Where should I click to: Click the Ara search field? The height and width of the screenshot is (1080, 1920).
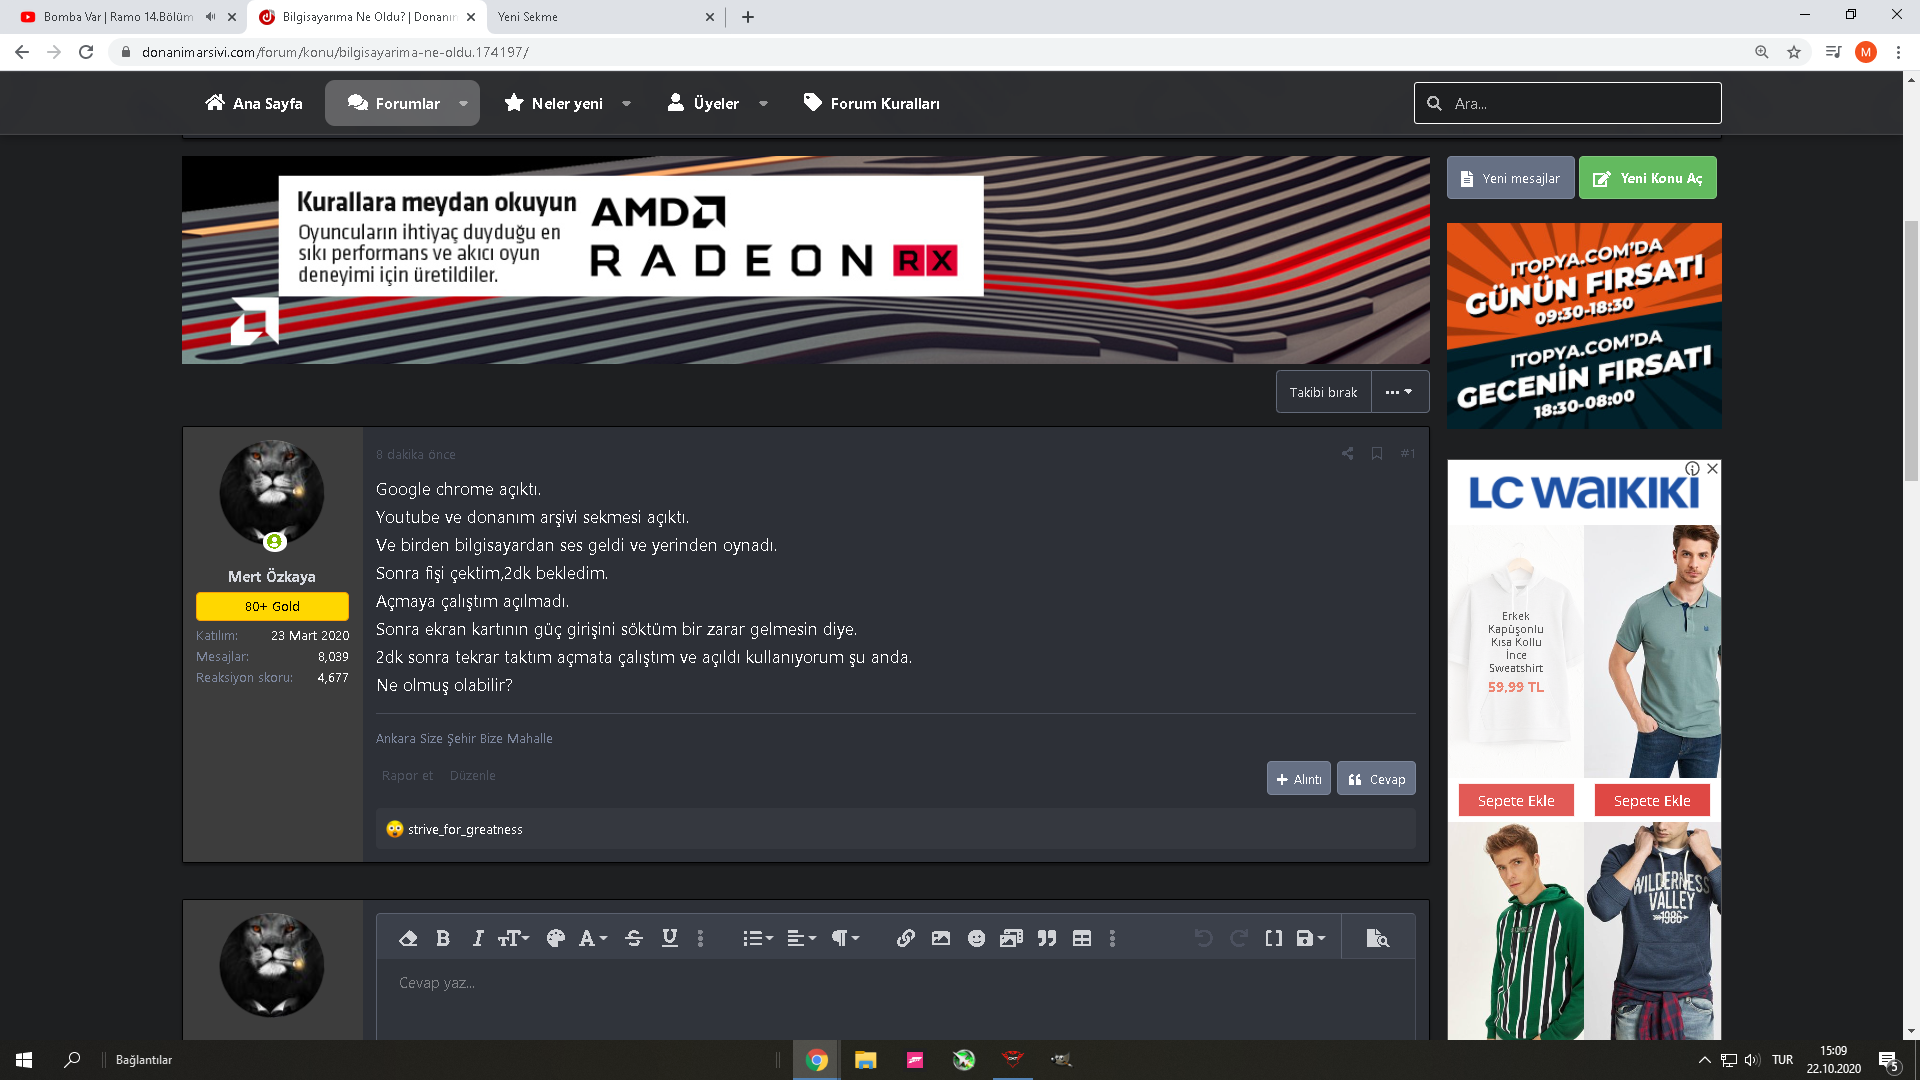[x=1580, y=103]
